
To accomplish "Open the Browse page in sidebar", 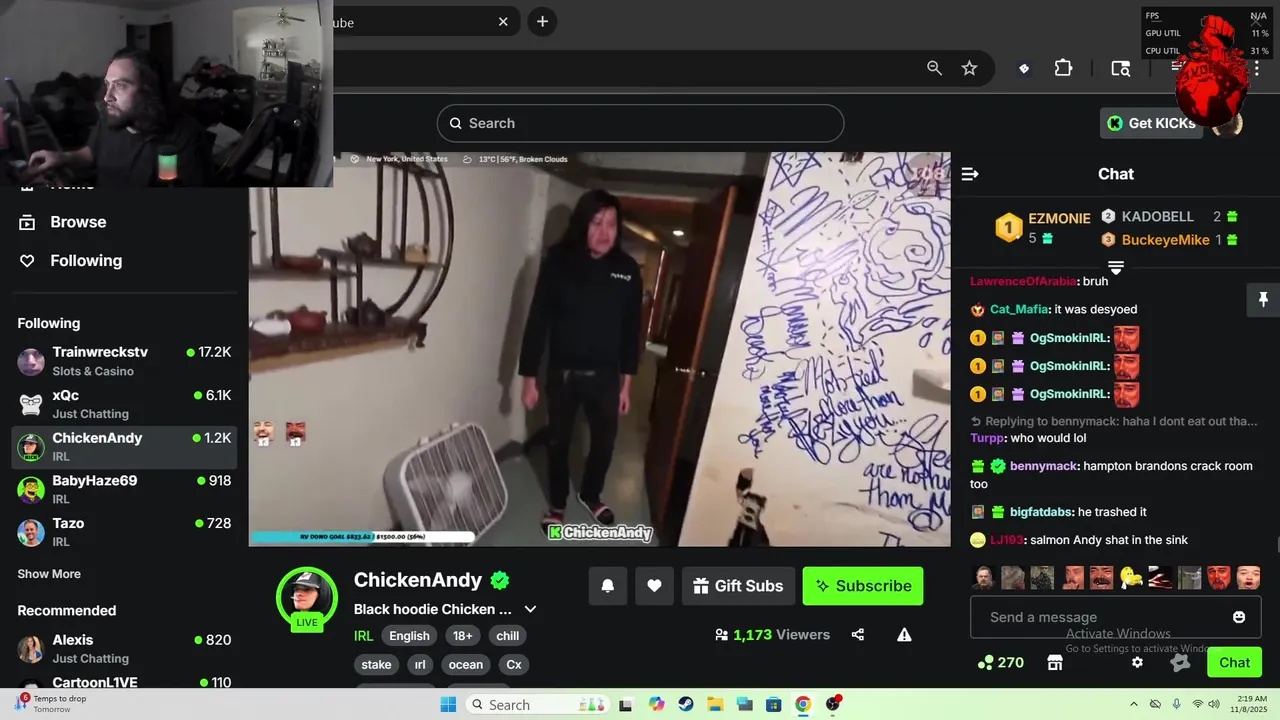I will coord(78,222).
